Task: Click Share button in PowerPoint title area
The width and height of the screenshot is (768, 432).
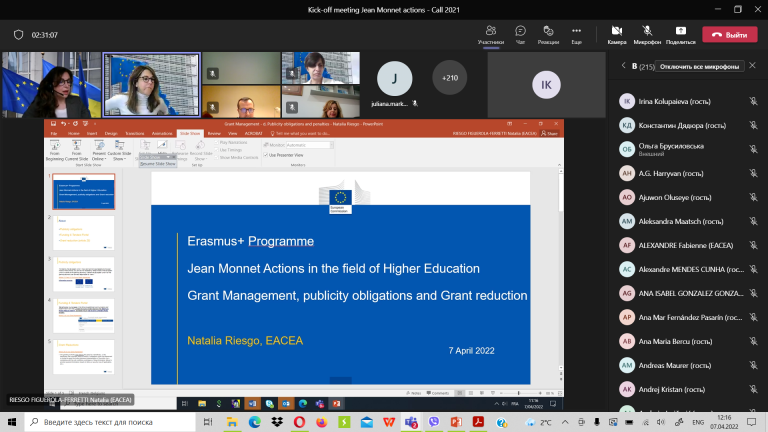Action: tap(549, 133)
